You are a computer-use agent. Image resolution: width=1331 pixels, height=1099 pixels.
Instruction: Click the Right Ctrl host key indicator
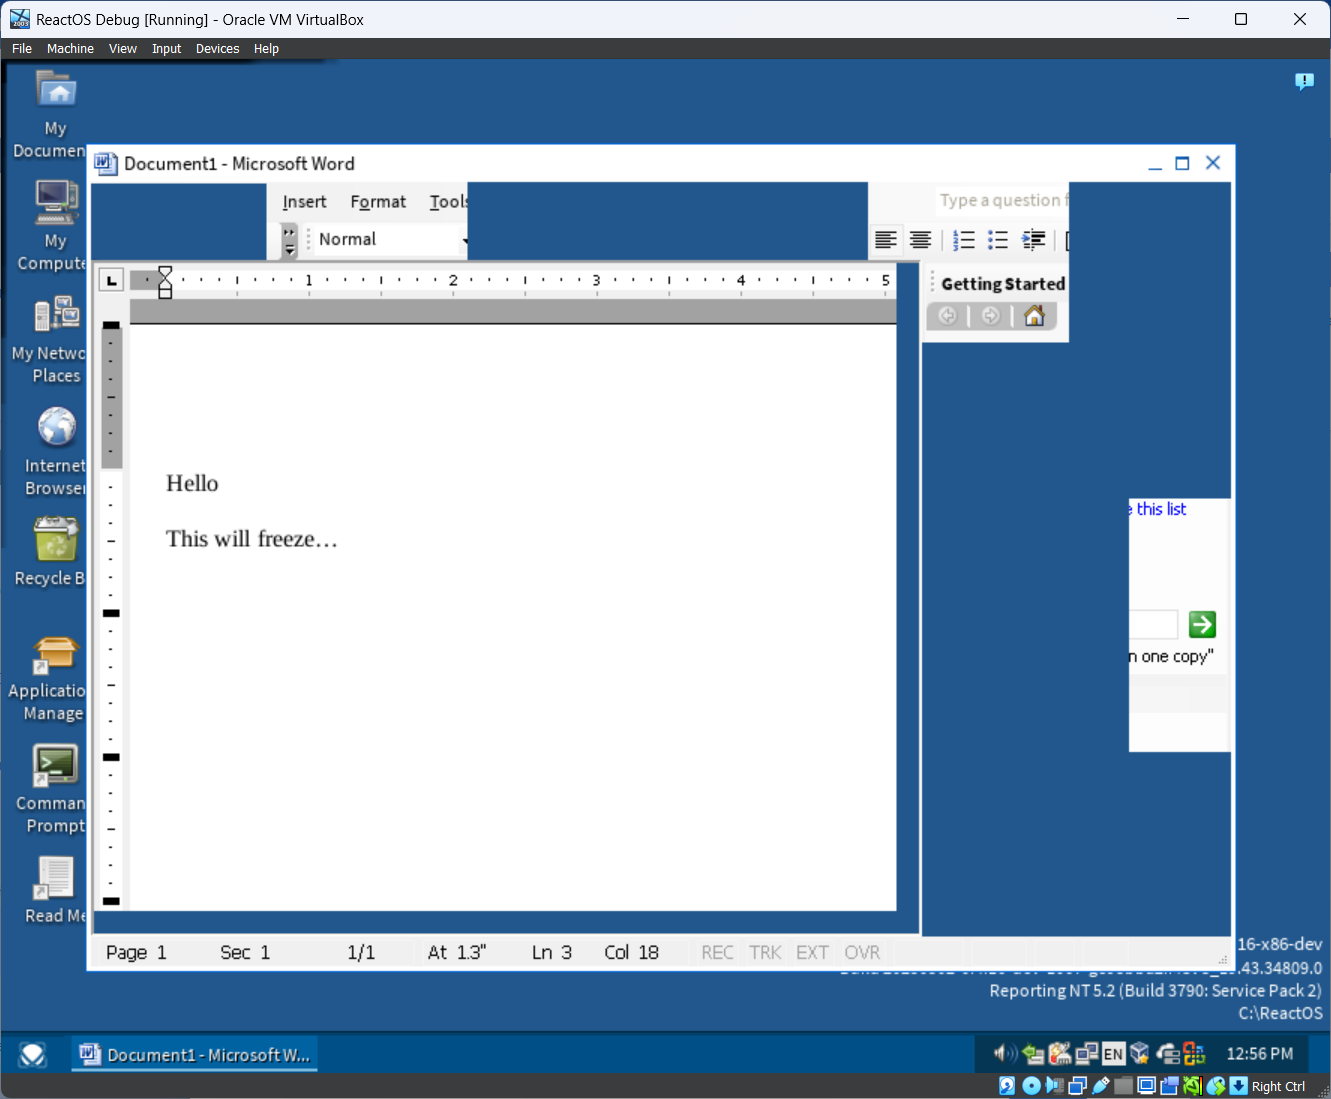point(1278,1087)
